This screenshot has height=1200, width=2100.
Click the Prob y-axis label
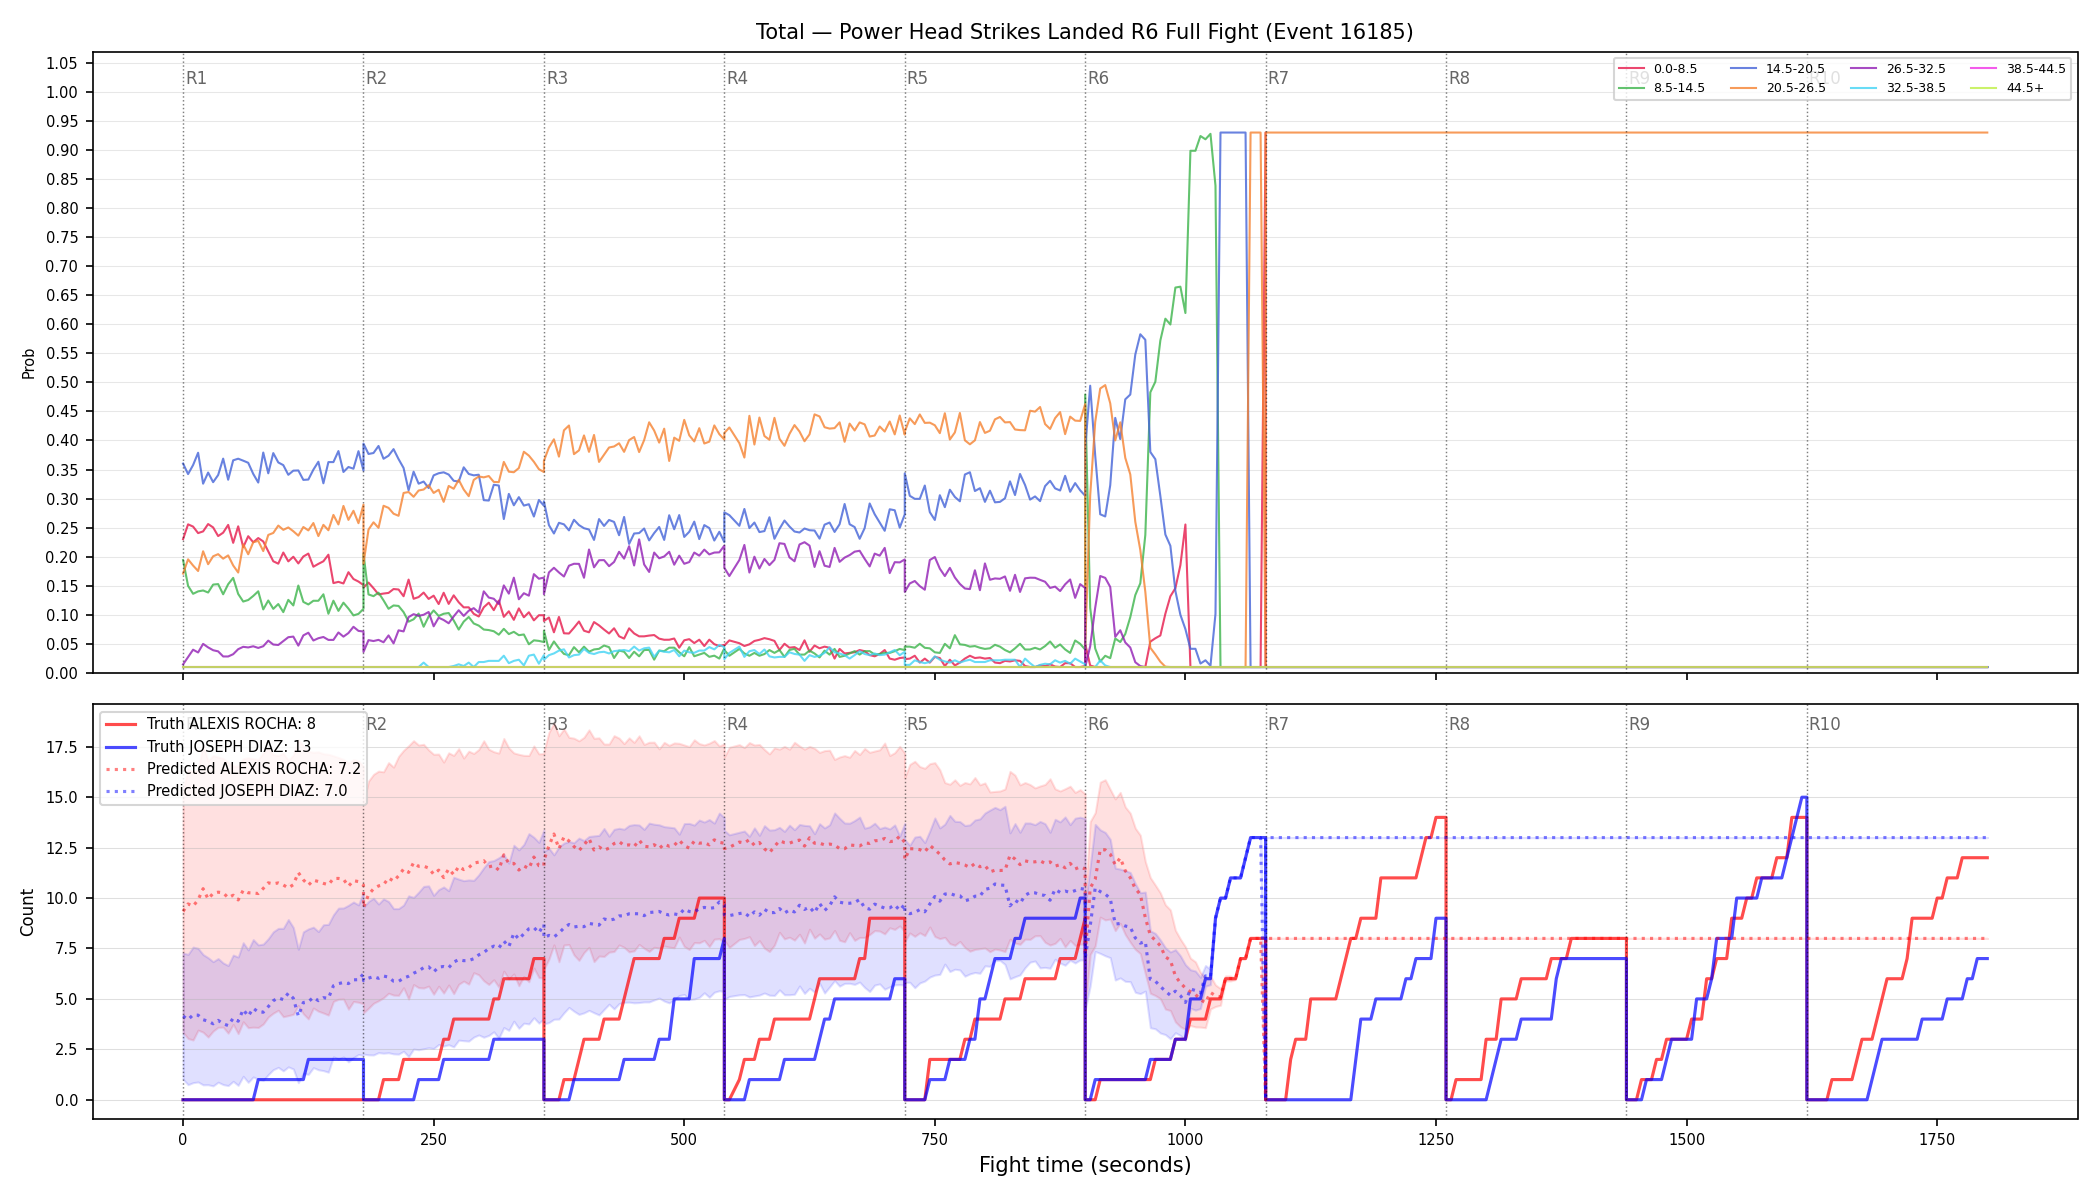(28, 363)
